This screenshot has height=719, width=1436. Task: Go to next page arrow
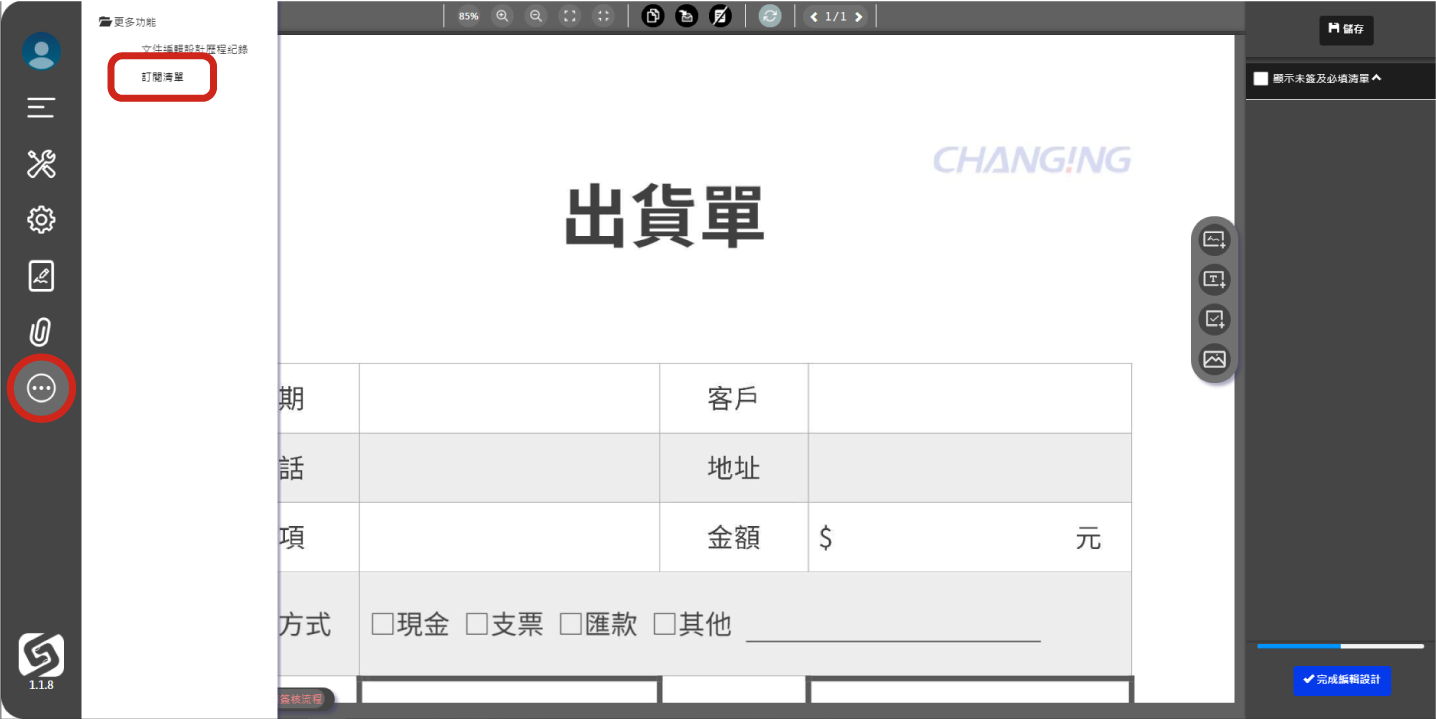click(858, 17)
